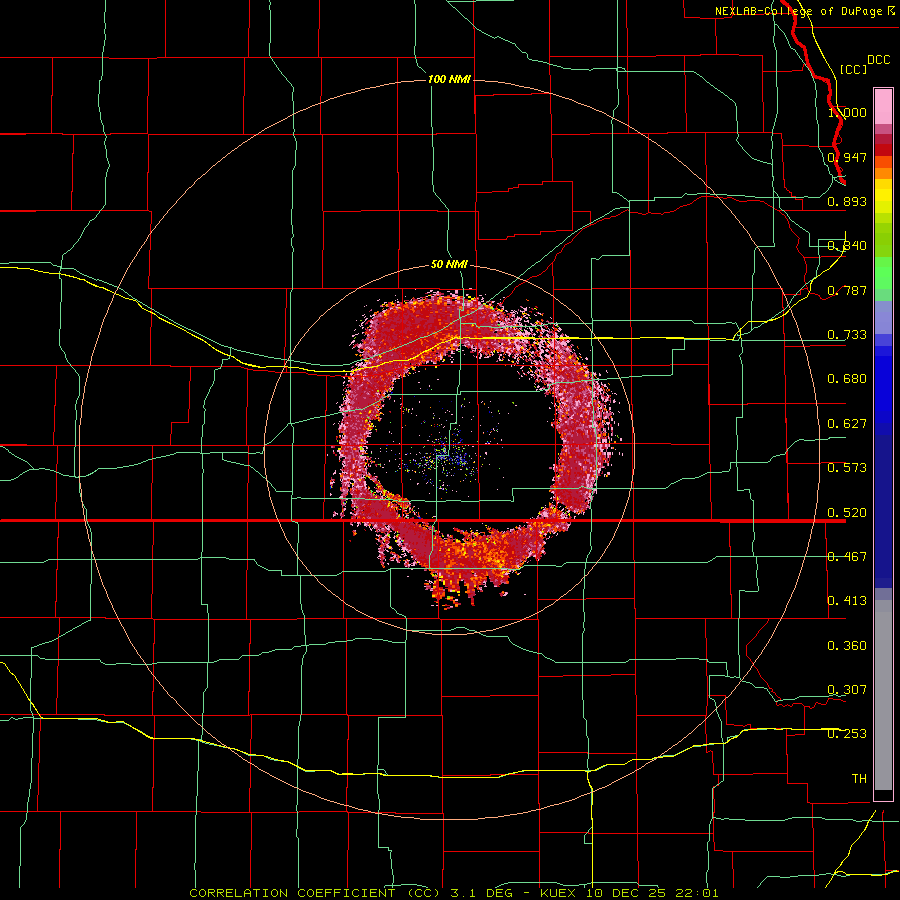Click the 0.893 scale value
Screen dimensions: 900x900
pyautogui.click(x=847, y=201)
